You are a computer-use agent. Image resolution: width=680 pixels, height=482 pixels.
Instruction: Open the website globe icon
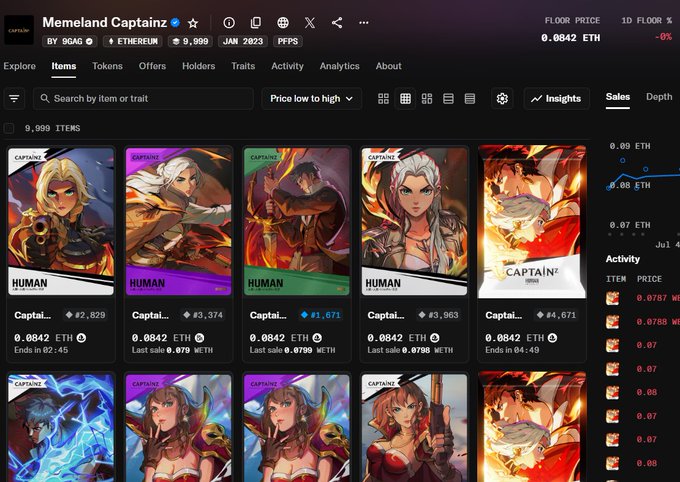283,23
